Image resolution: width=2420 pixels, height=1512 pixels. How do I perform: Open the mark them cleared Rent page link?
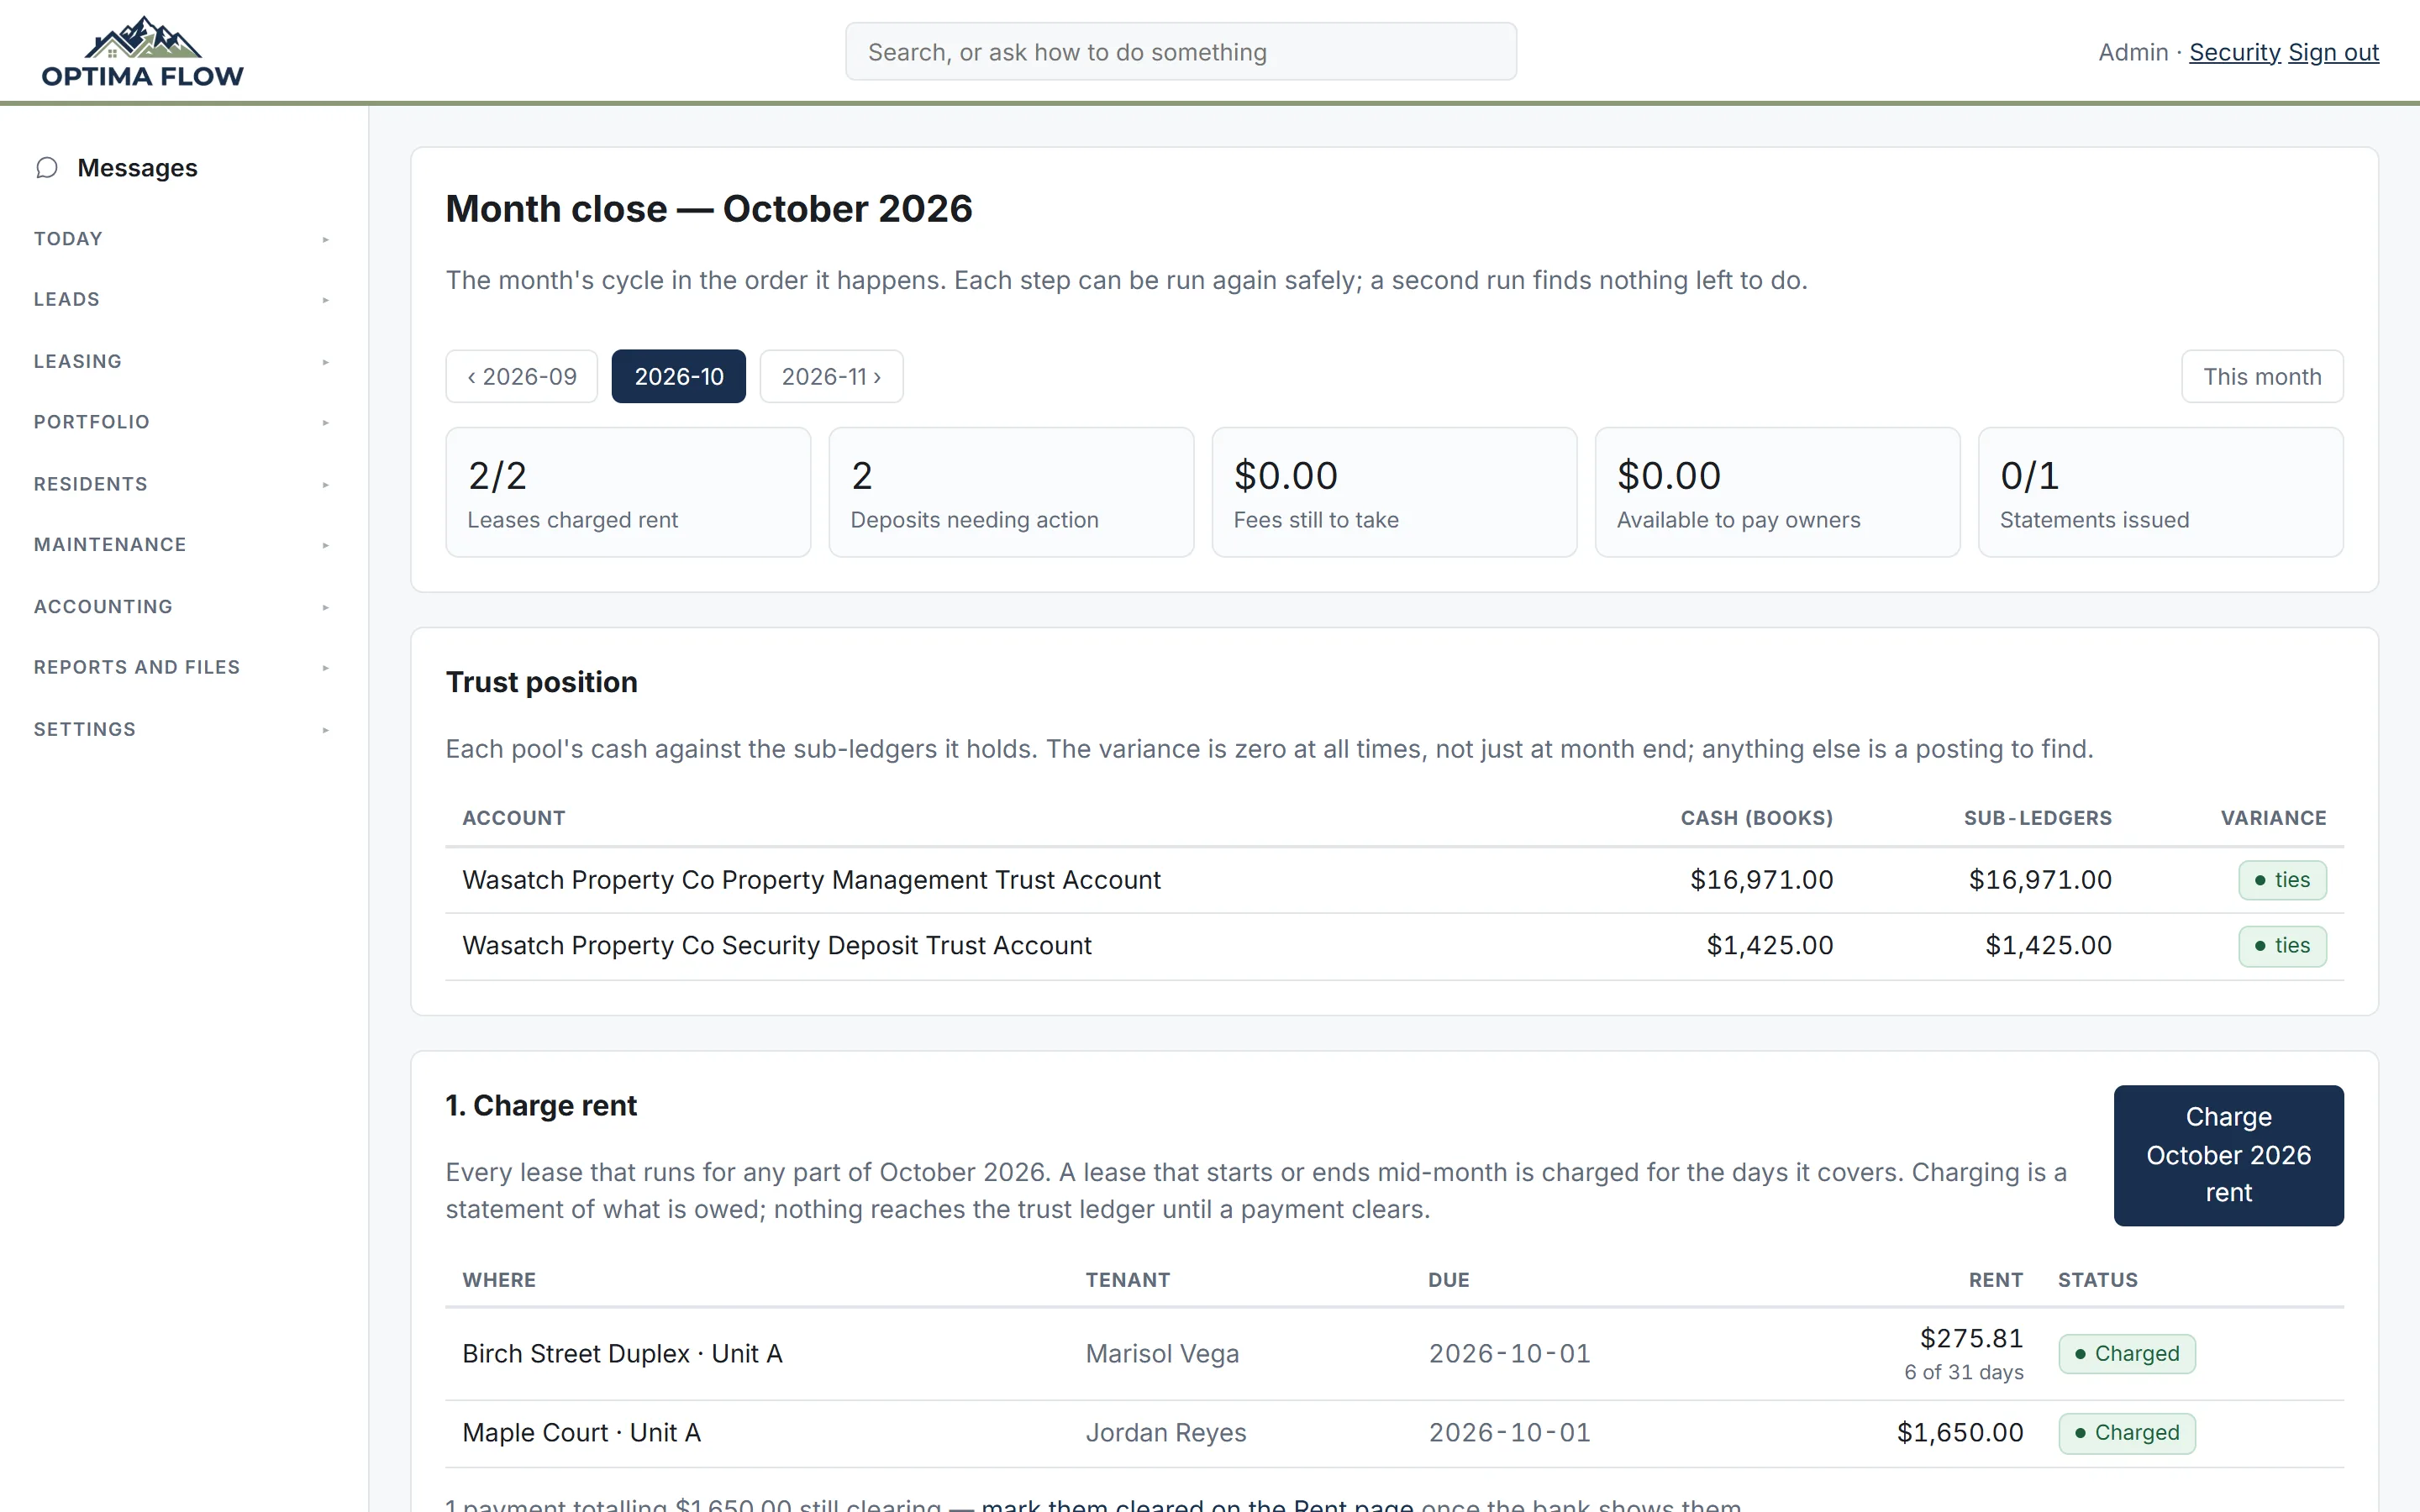point(1197,1504)
